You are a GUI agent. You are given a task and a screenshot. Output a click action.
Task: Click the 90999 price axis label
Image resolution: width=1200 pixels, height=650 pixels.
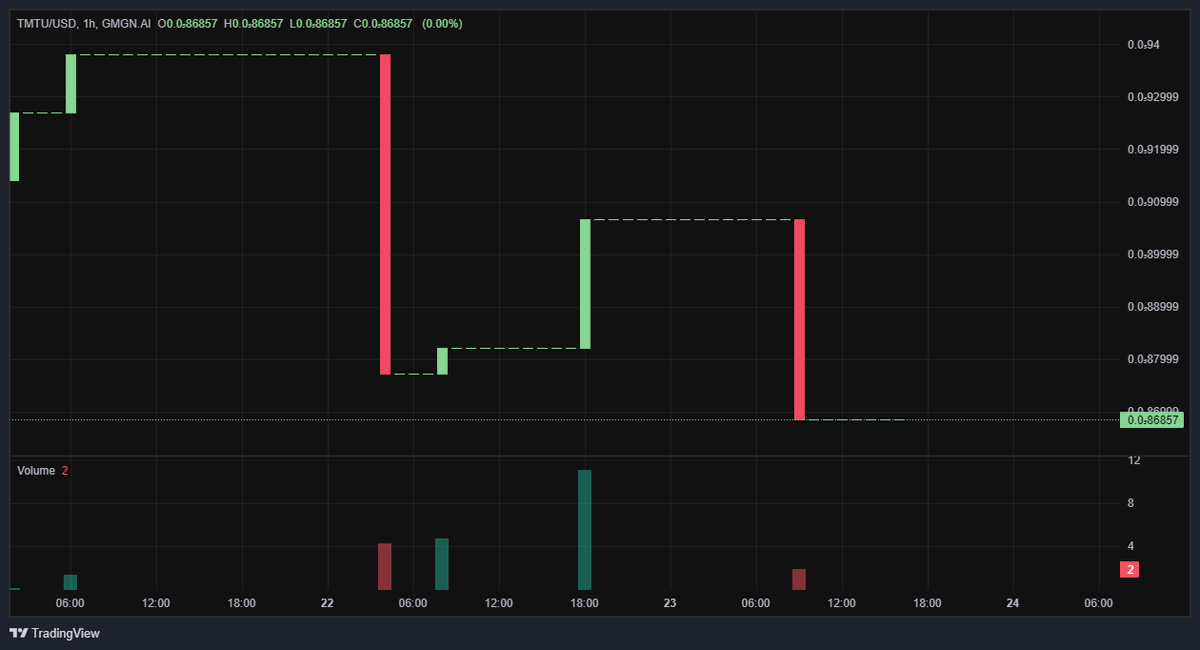(x=1153, y=202)
